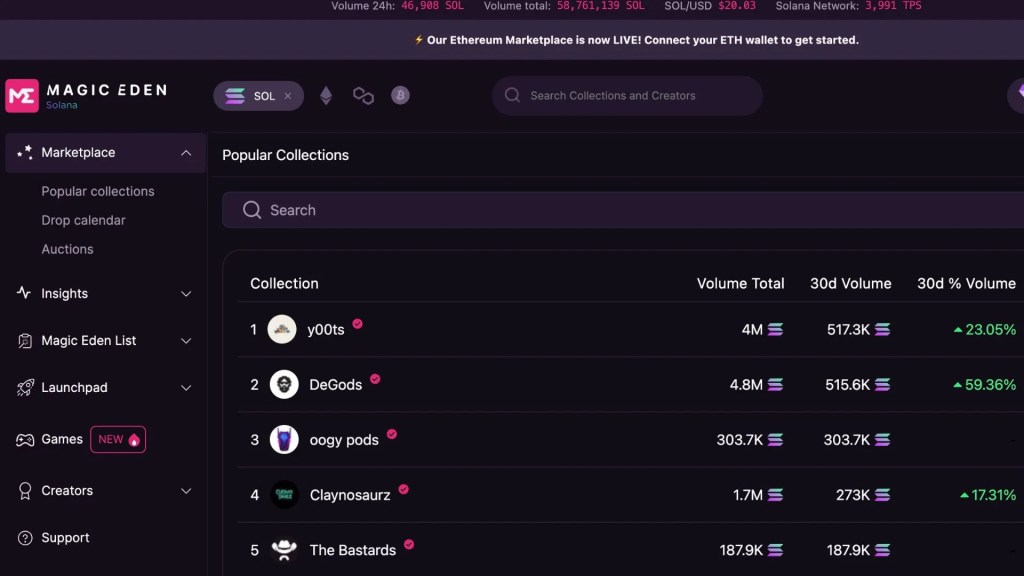Click the Support help icon
The image size is (1024, 576).
[25, 538]
